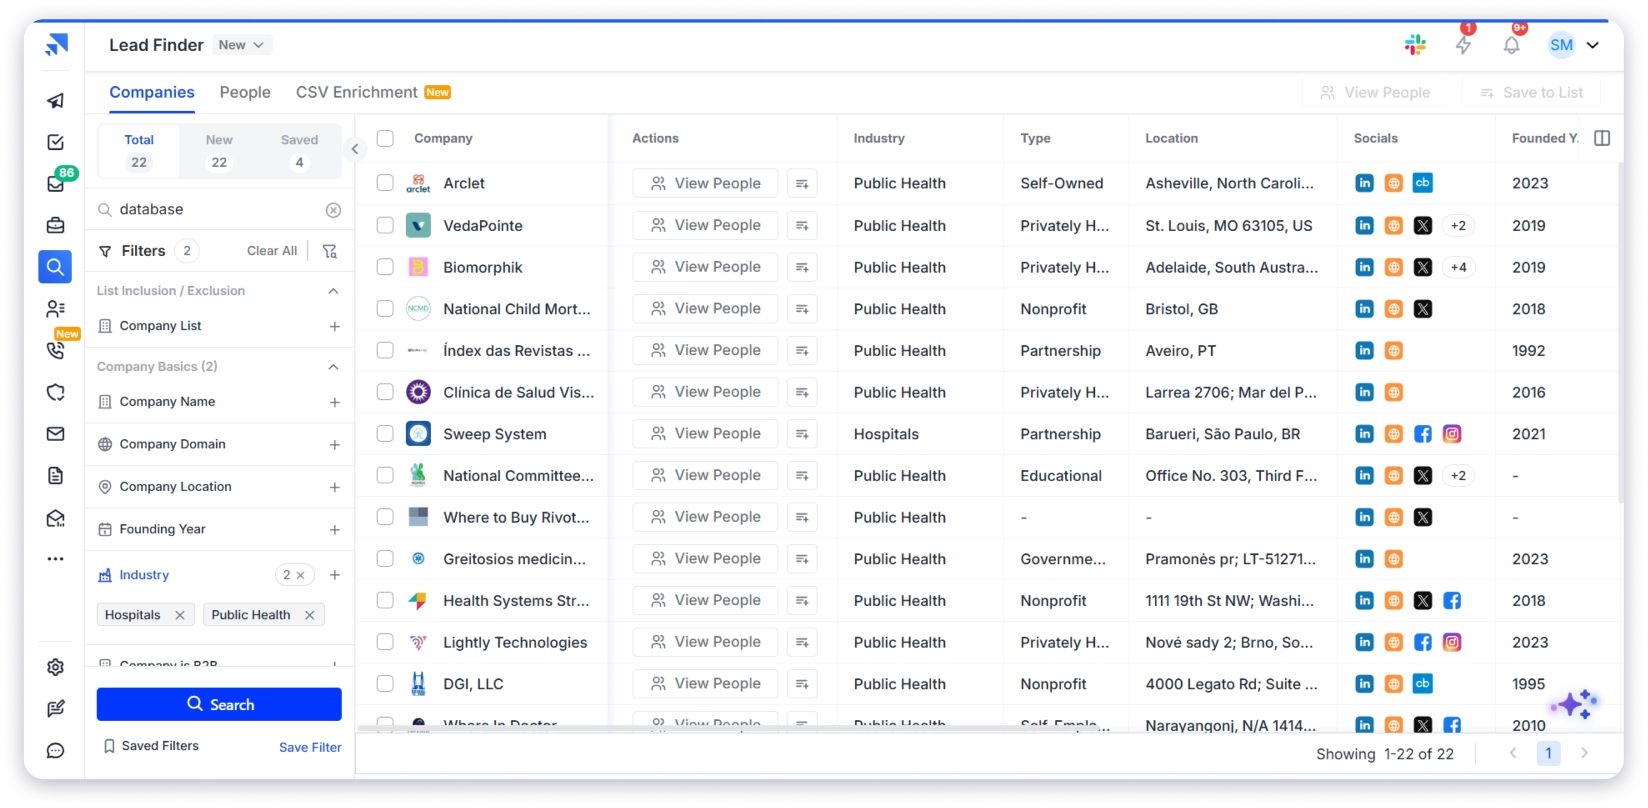Expand the Company Domain filter

(x=335, y=445)
